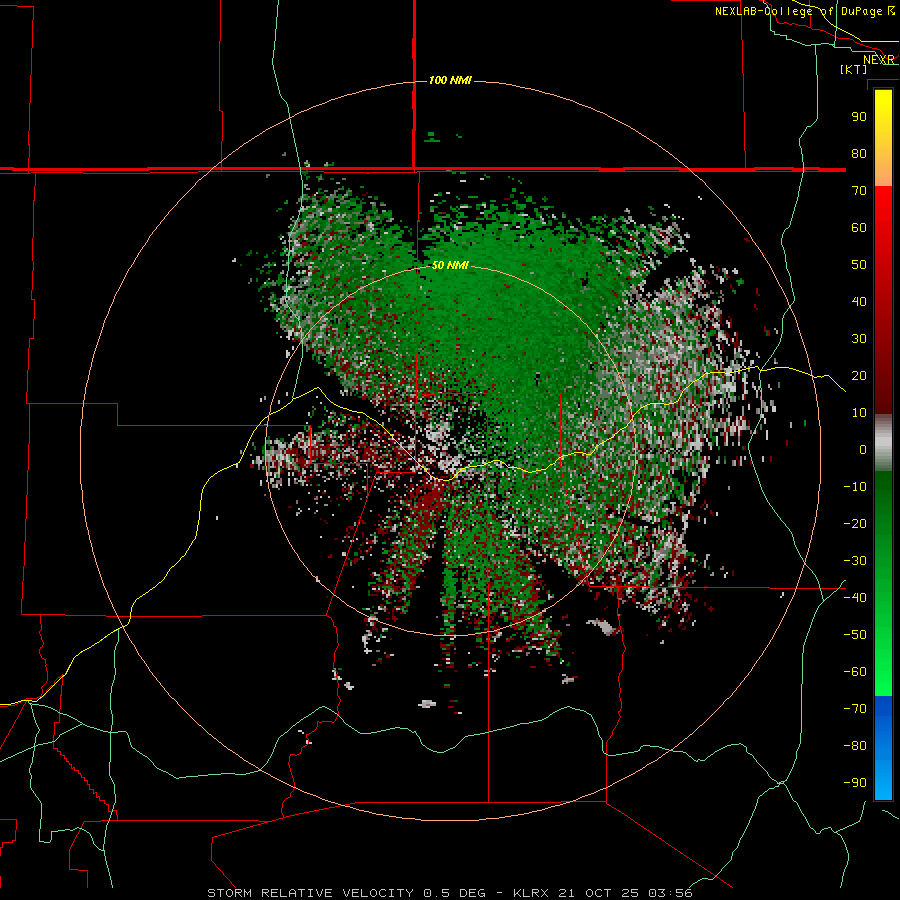Click the gray zero-velocity segment of color bar
Screen dimensions: 900x900
[883, 443]
